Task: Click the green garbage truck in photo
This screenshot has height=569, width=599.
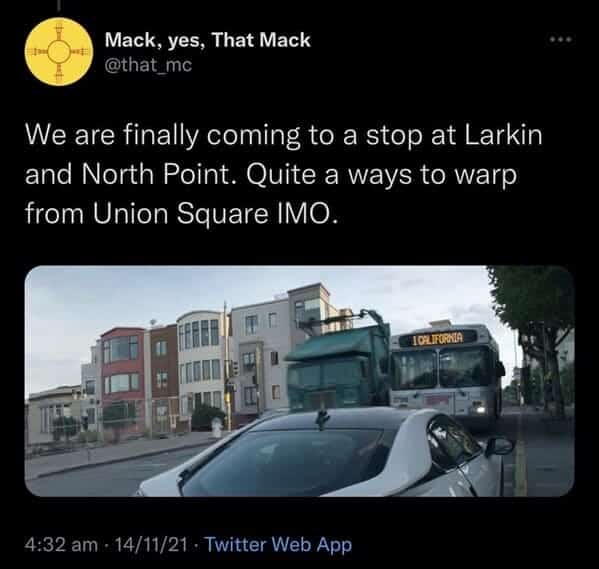Action: pyautogui.click(x=340, y=365)
